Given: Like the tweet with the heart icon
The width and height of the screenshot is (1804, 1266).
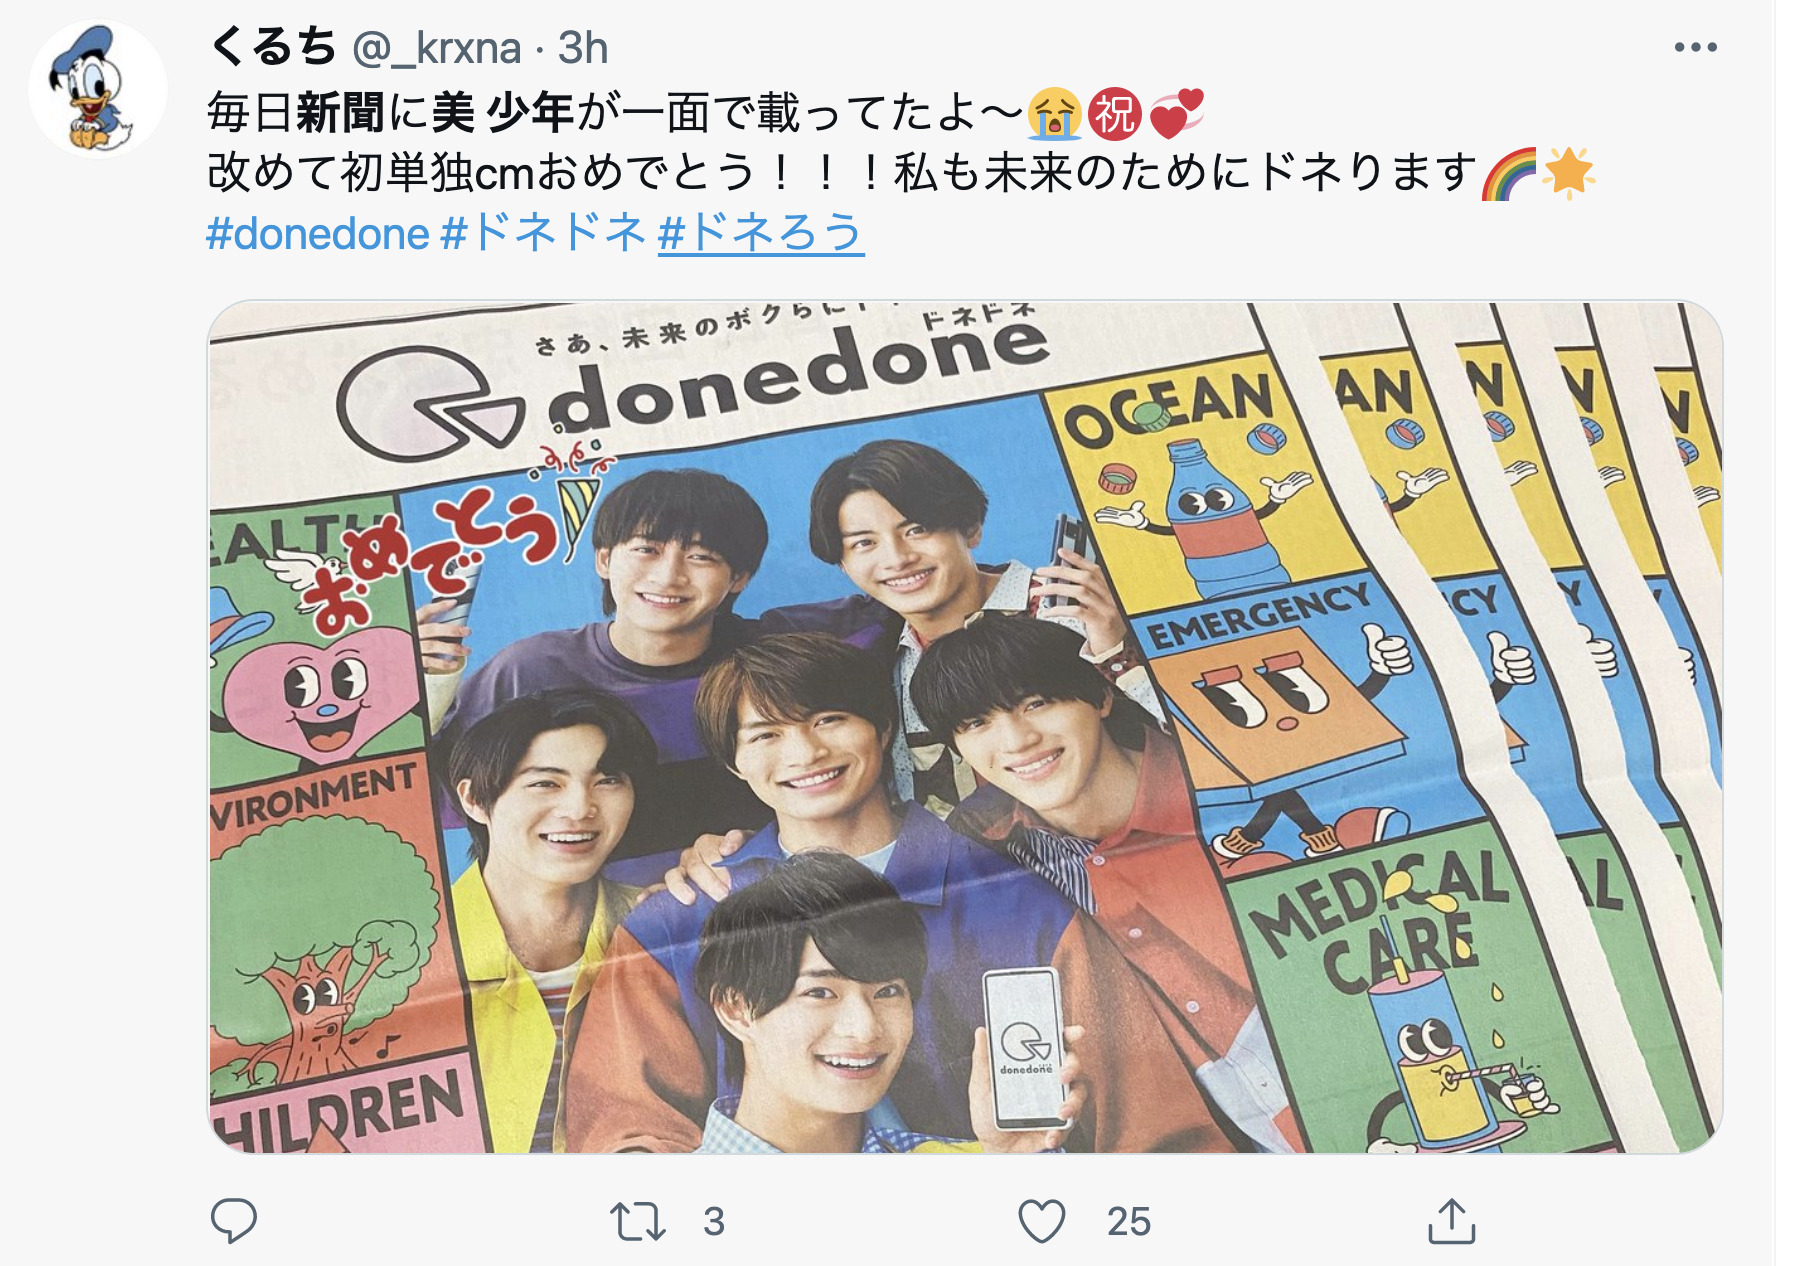Looking at the screenshot, I should point(1042,1221).
